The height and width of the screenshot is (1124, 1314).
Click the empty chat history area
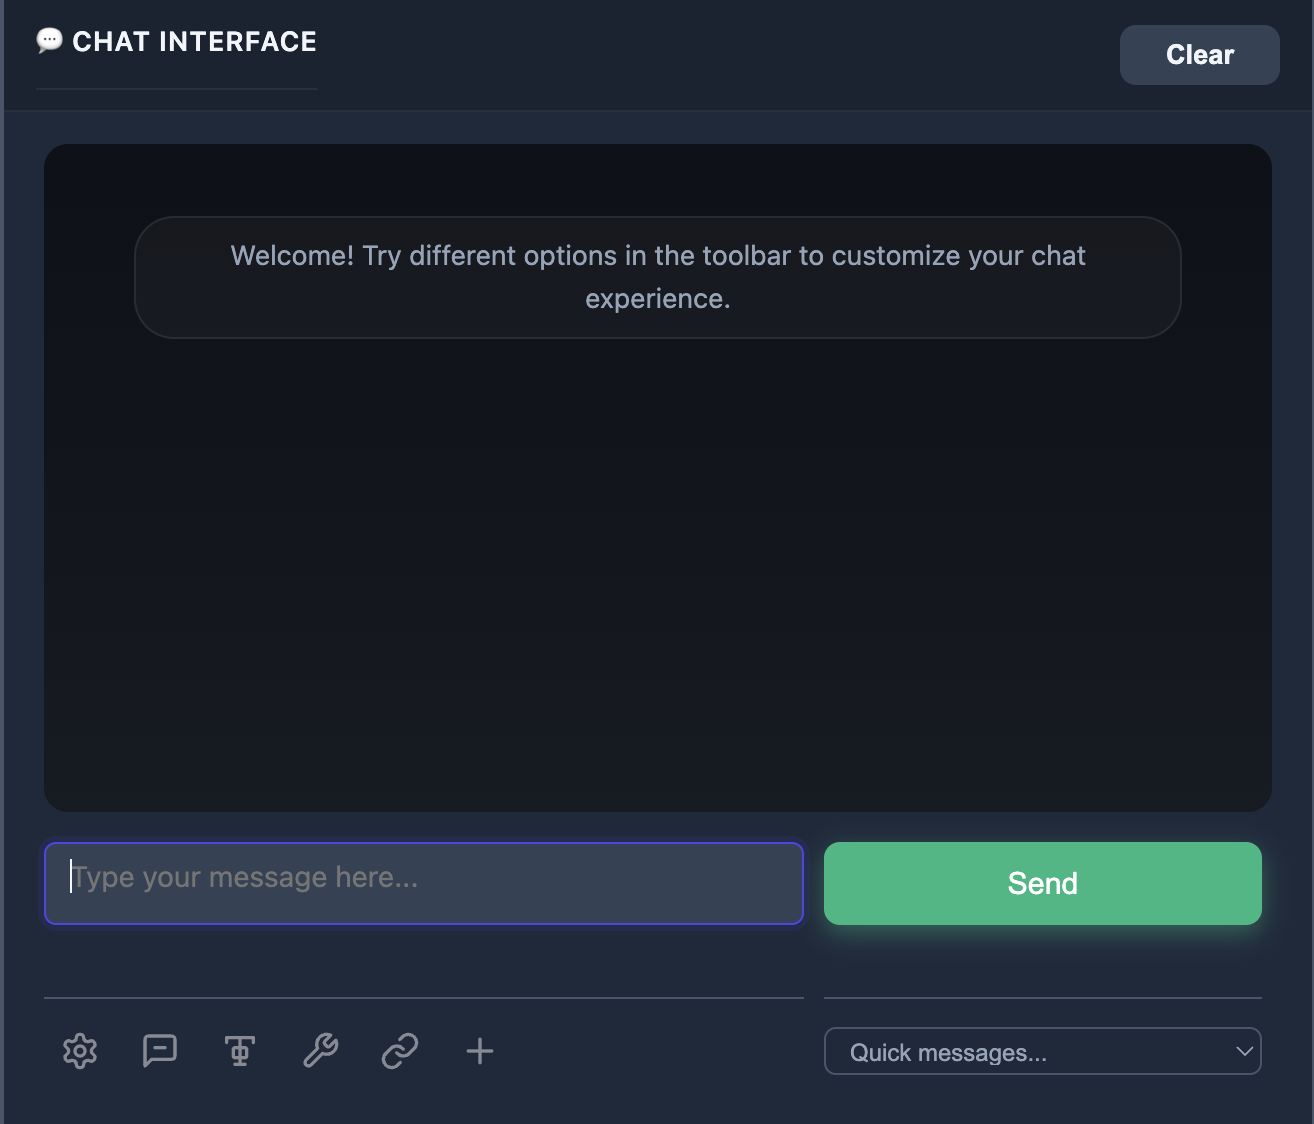tap(658, 570)
